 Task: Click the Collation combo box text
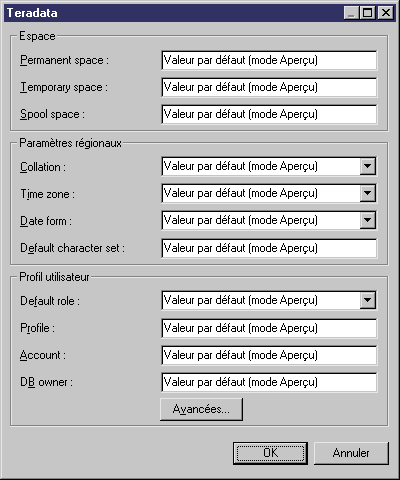pyautogui.click(x=261, y=166)
